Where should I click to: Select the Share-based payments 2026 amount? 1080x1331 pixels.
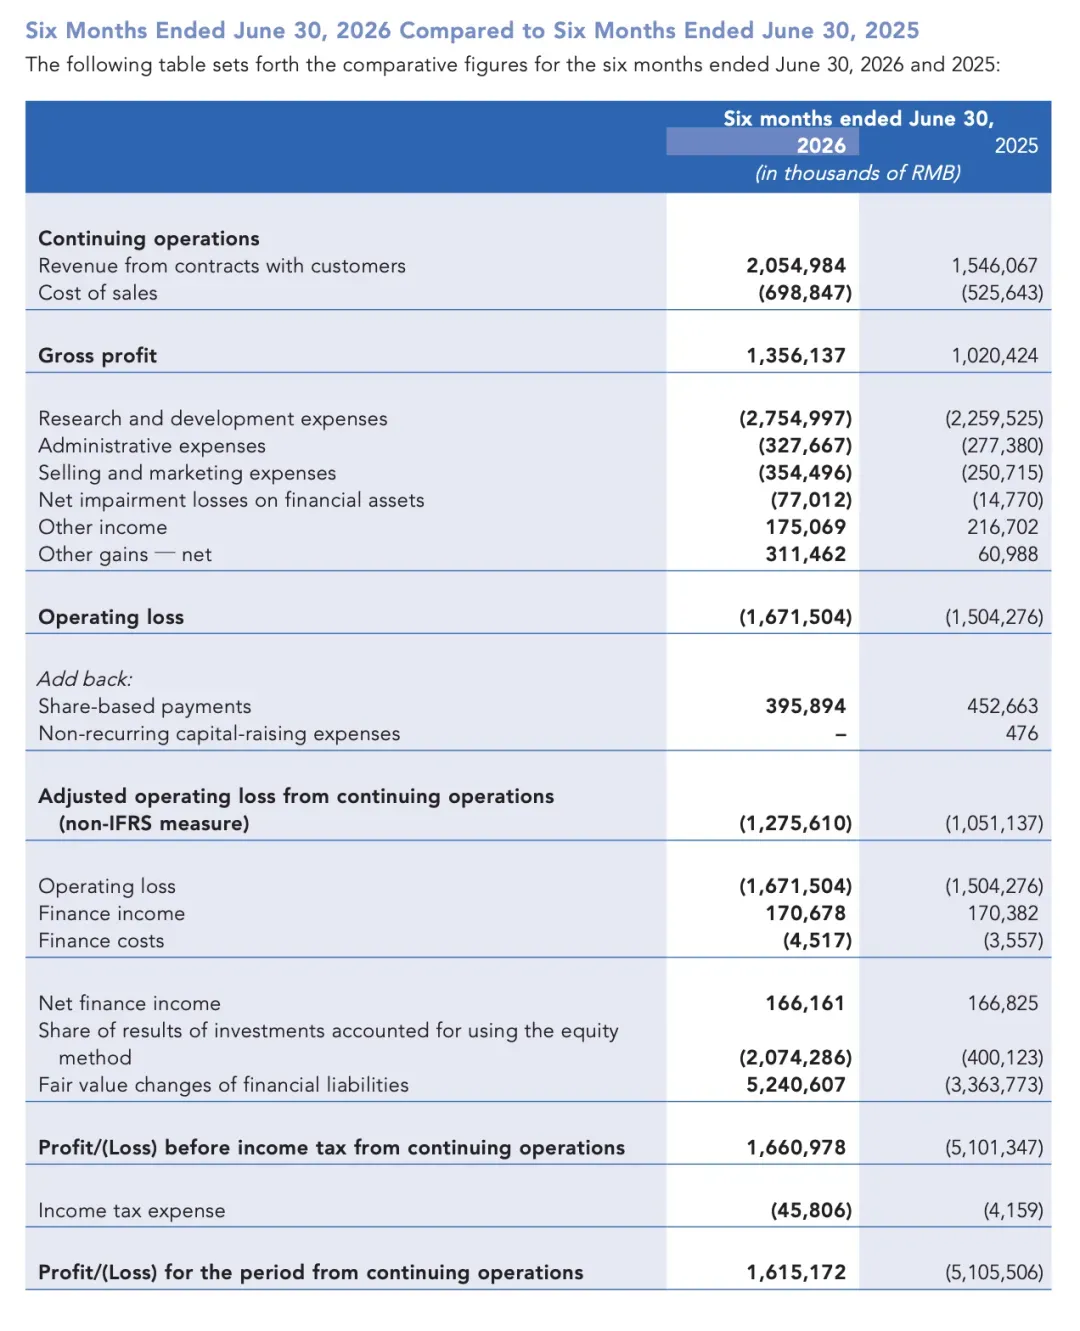coord(806,706)
